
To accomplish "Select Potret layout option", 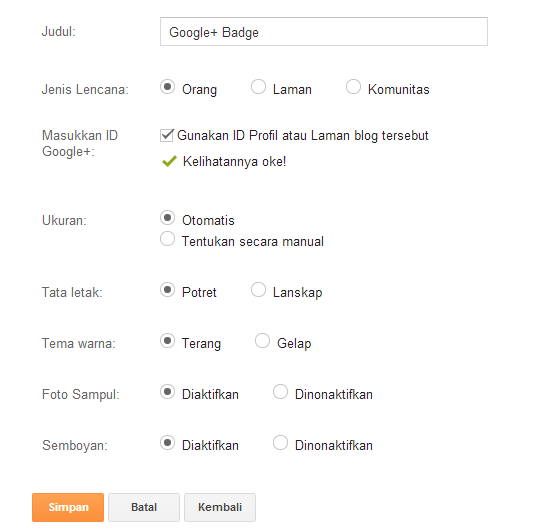I will pyautogui.click(x=167, y=290).
